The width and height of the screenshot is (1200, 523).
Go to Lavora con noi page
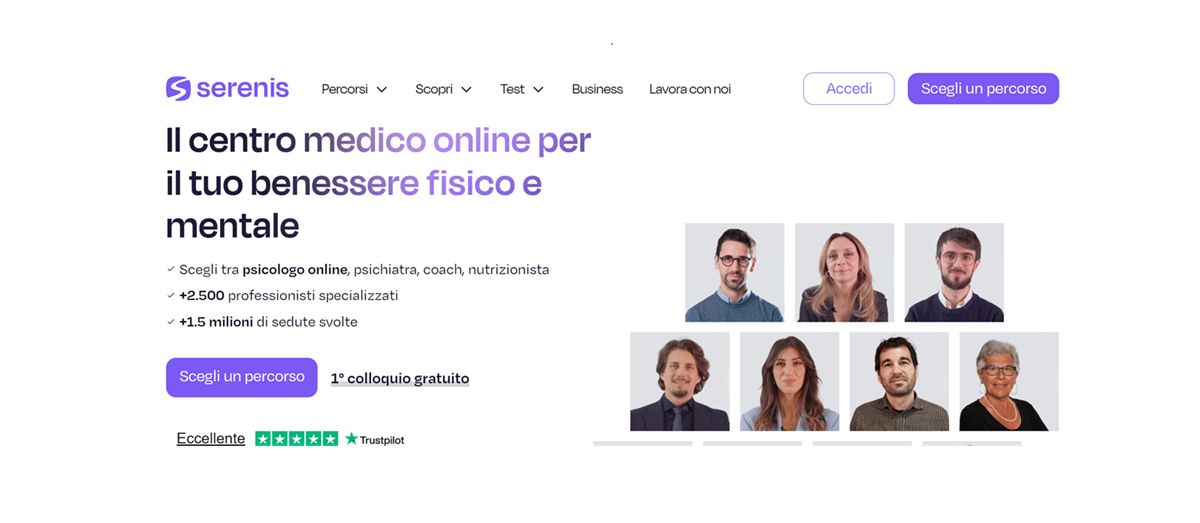click(690, 89)
